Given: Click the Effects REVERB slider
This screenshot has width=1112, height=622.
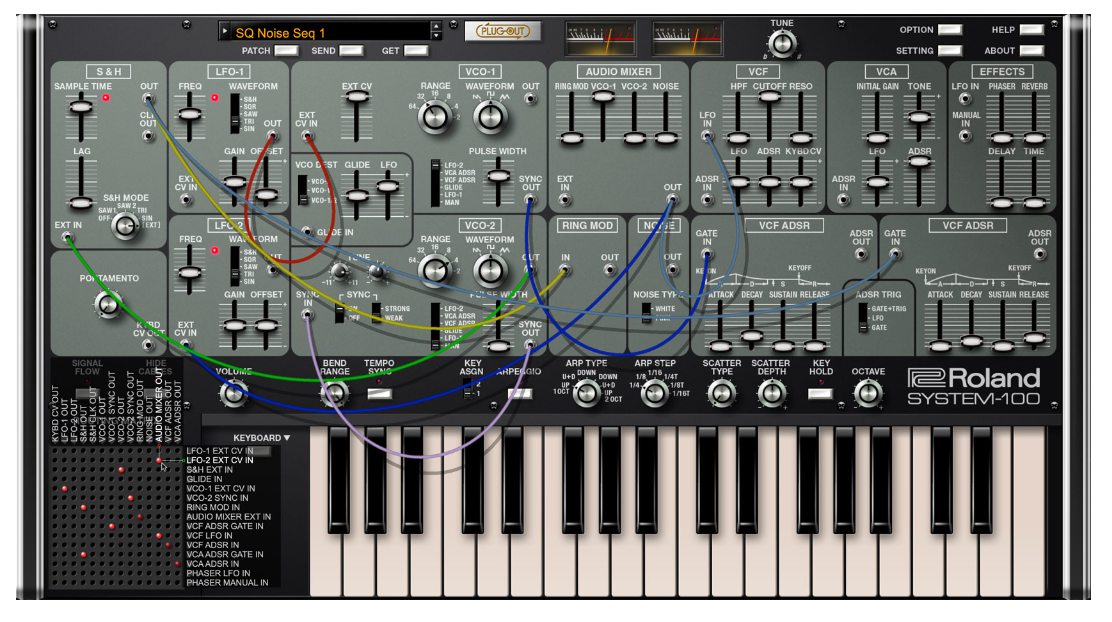Looking at the screenshot, I should 1035,138.
